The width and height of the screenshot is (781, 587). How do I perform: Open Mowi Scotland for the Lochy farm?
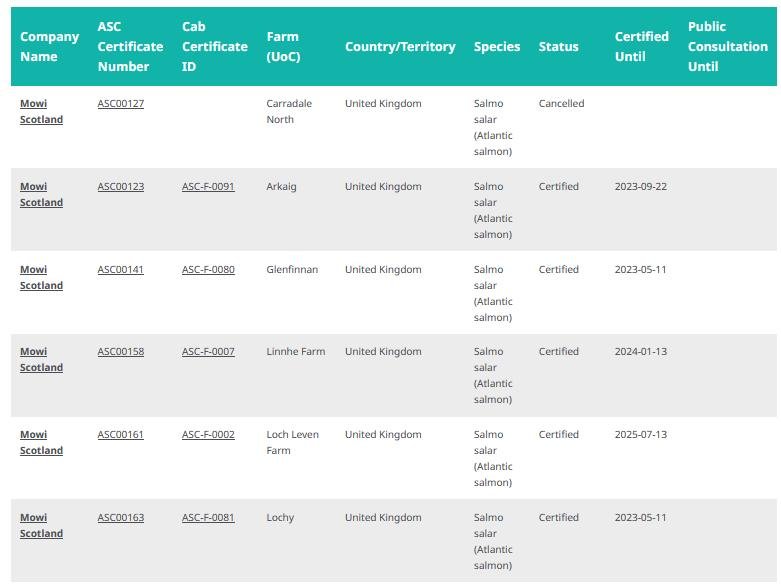coord(41,526)
